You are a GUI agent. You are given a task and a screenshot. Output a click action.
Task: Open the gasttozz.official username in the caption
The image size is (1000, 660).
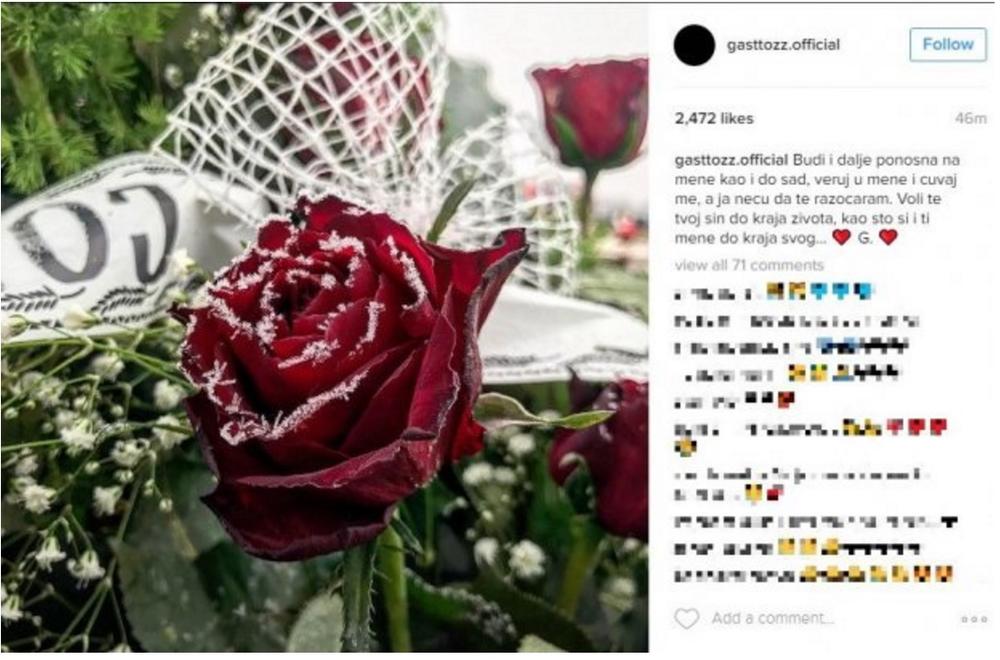731,159
